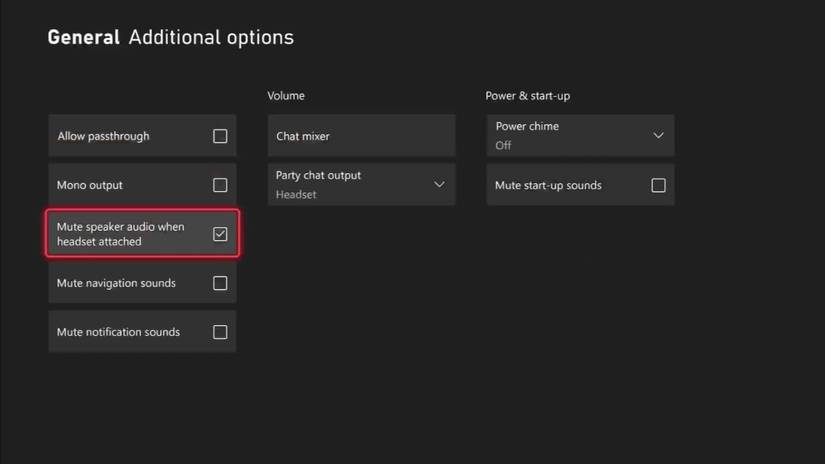Uncheck Mute speaker audio when headset attached
Viewport: 825px width, 464px height.
pyautogui.click(x=220, y=234)
